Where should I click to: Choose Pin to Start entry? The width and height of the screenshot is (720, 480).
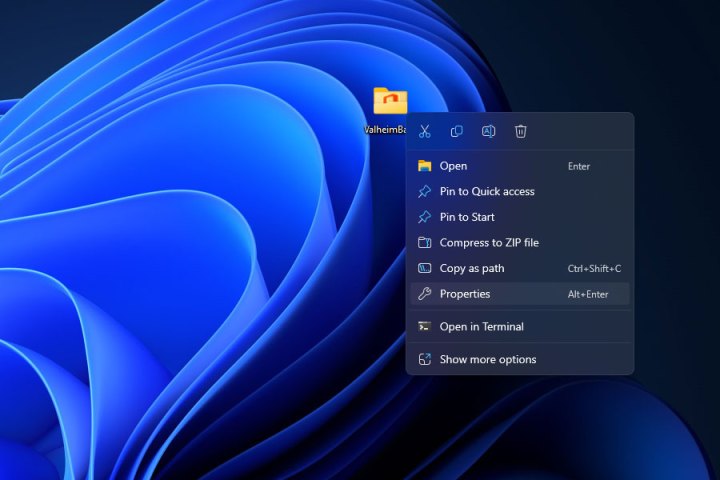coord(467,217)
